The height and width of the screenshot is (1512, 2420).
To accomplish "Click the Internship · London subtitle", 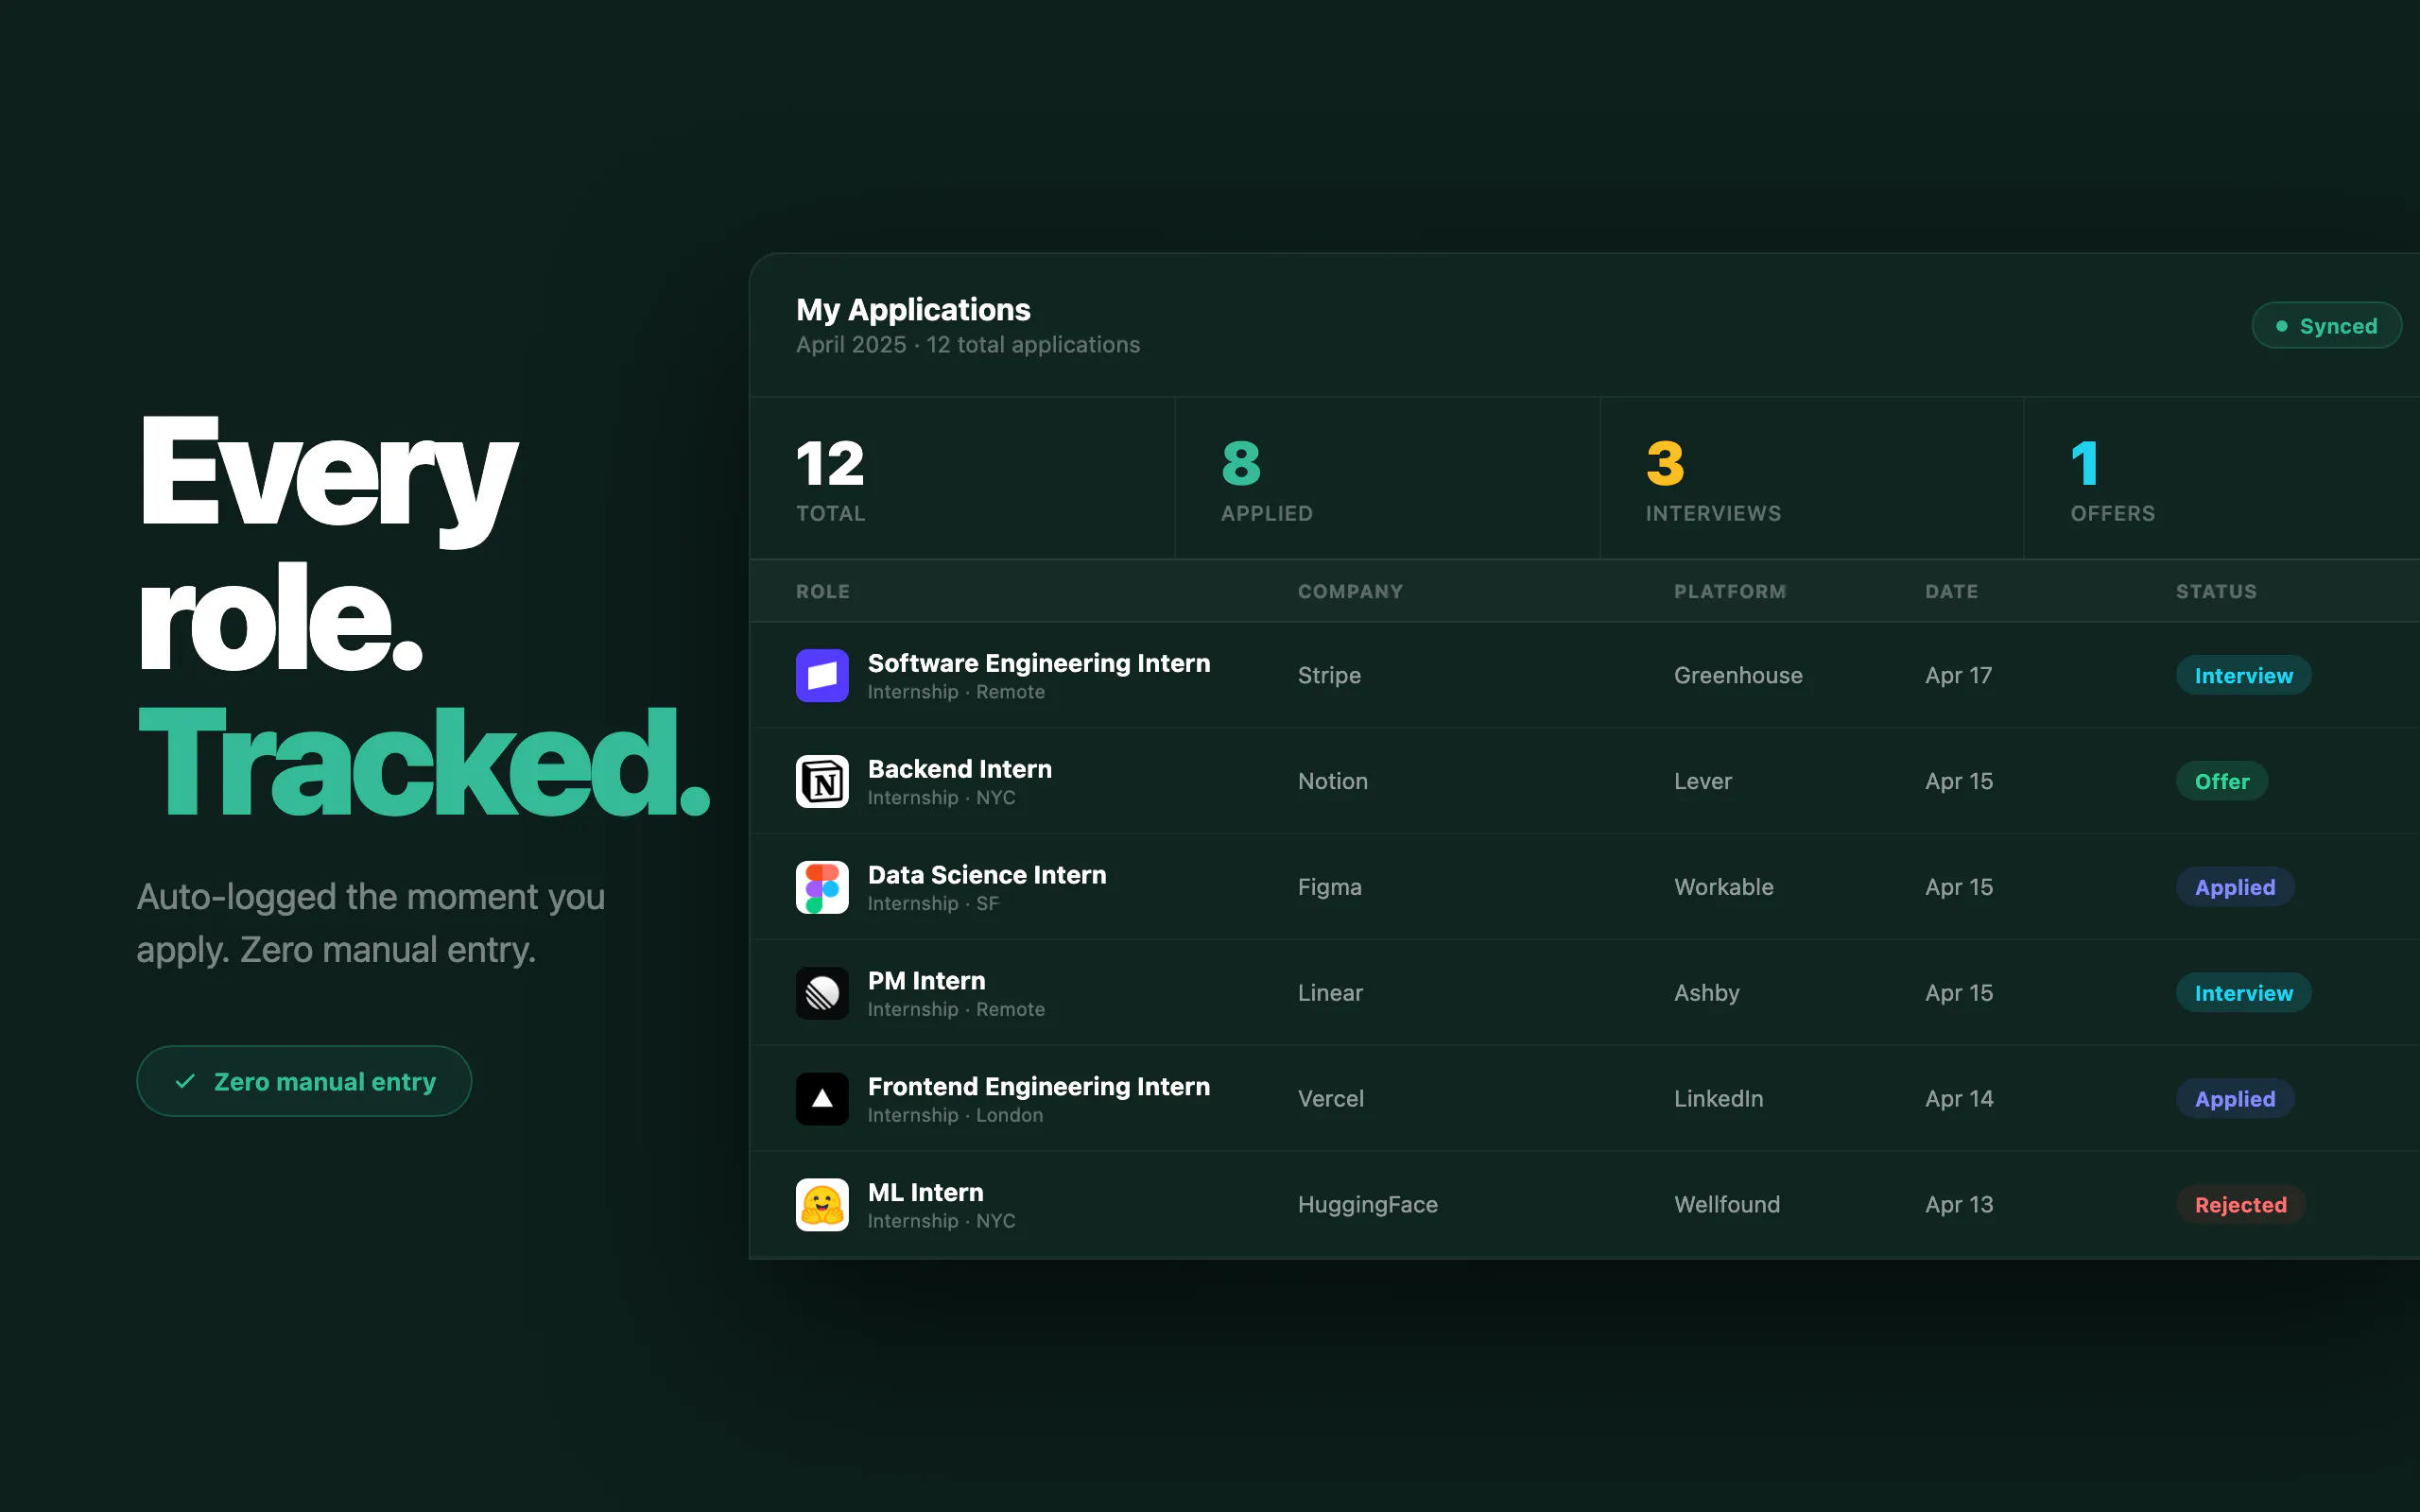I will tap(955, 1115).
